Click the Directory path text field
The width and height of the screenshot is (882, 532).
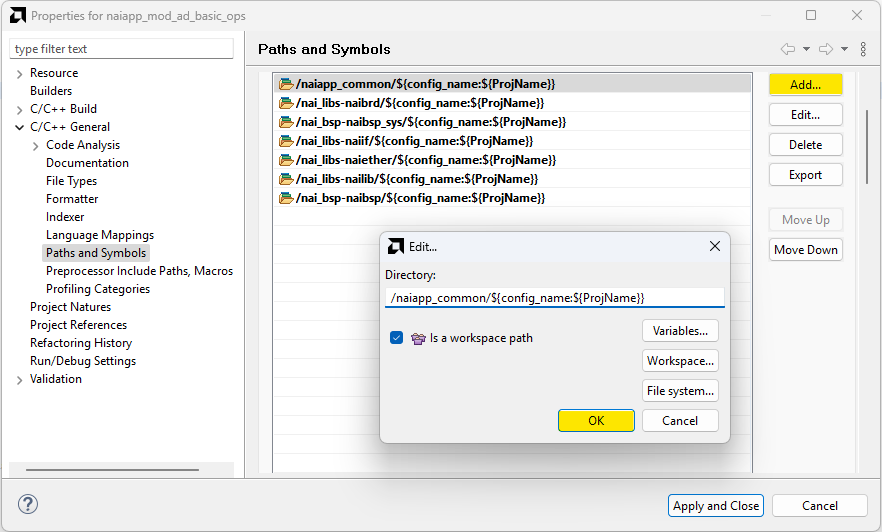click(x=554, y=298)
